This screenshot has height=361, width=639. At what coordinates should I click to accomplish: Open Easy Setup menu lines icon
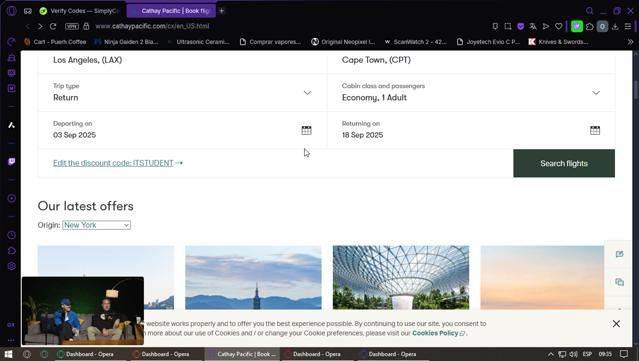[628, 26]
